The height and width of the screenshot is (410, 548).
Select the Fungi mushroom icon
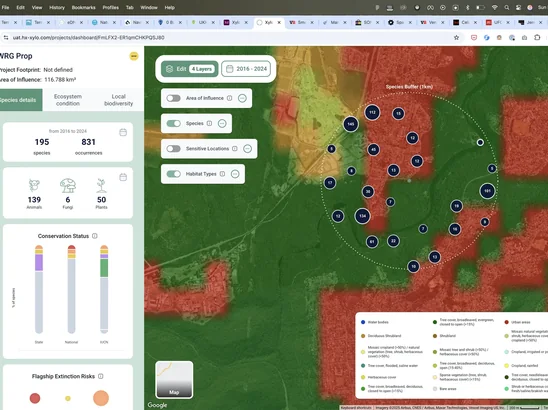(x=68, y=185)
